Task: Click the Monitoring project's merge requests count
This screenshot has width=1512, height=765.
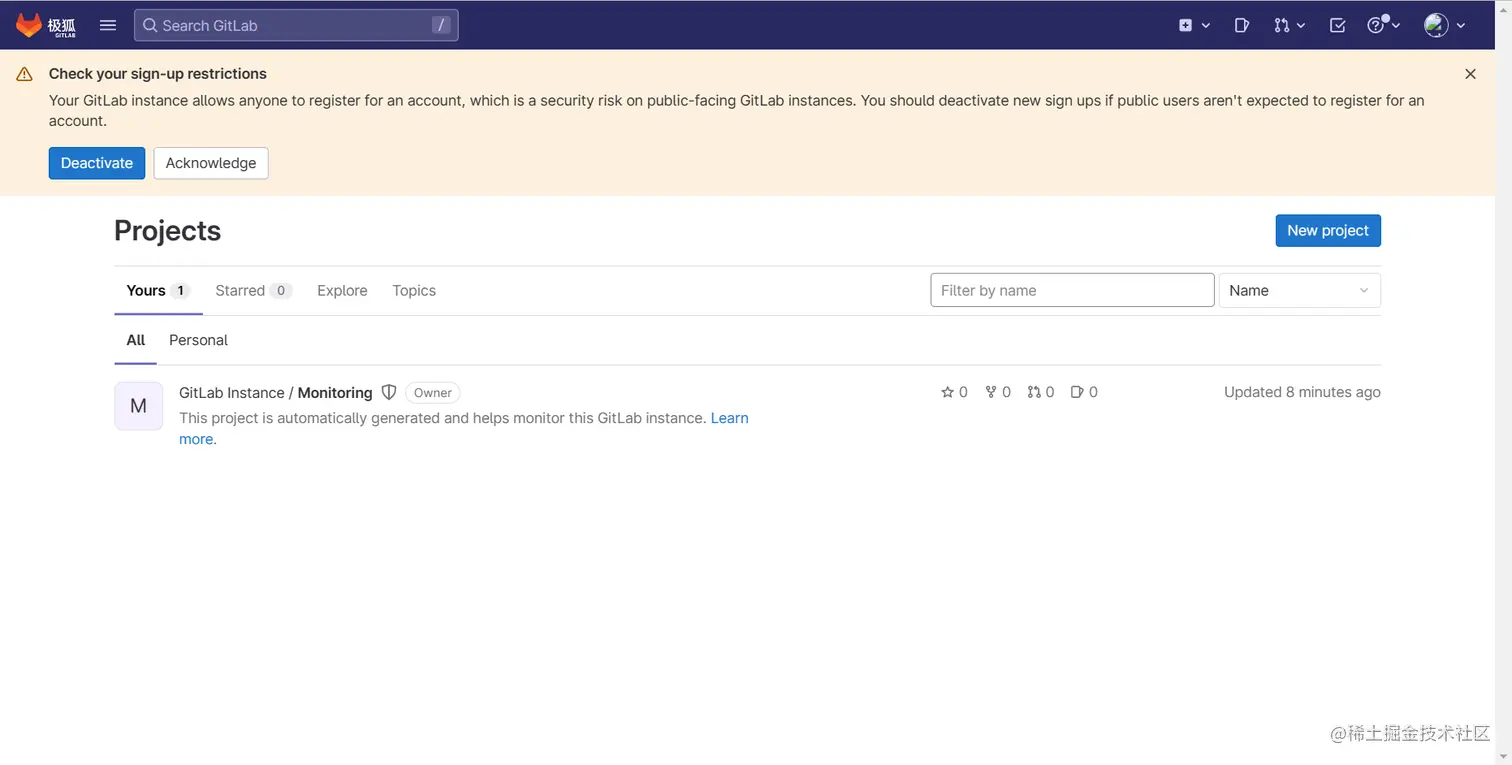Action: point(1041,392)
